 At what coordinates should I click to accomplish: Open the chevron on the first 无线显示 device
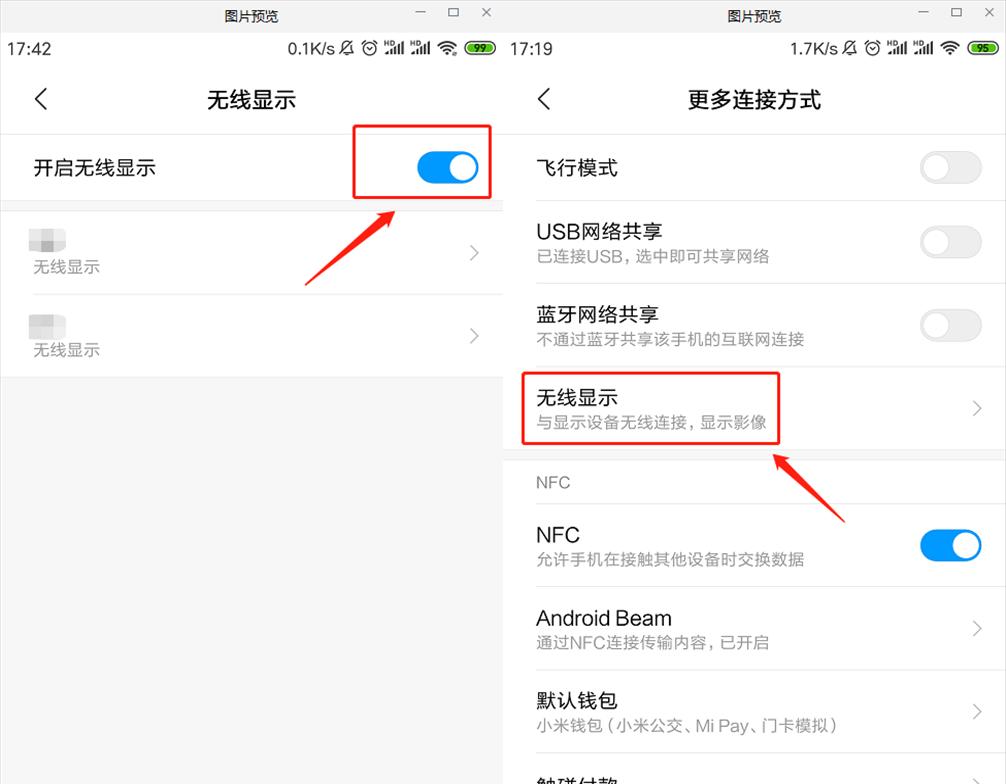coord(474,253)
